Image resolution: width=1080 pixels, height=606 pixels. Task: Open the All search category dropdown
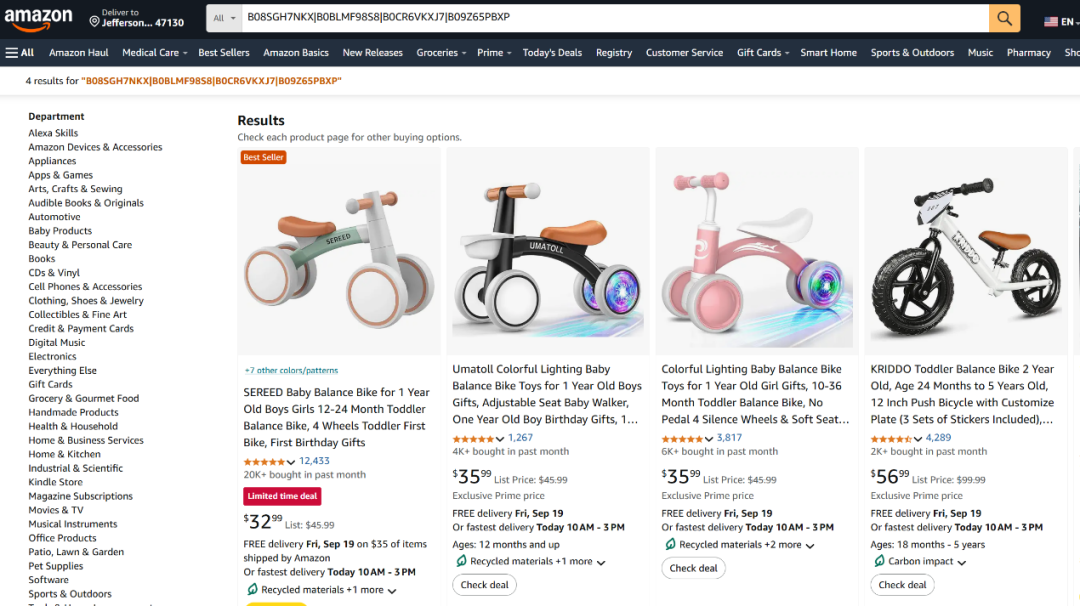(225, 19)
